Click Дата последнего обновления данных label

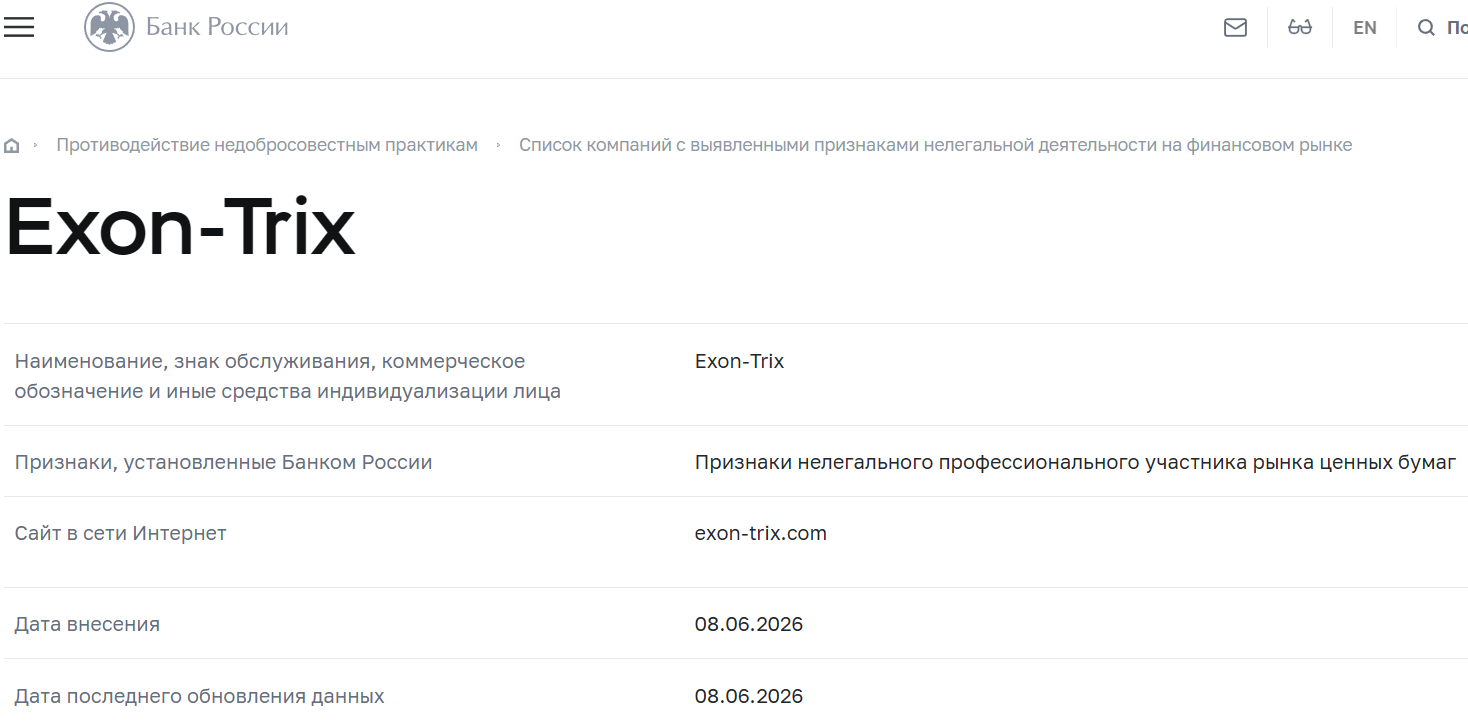199,696
